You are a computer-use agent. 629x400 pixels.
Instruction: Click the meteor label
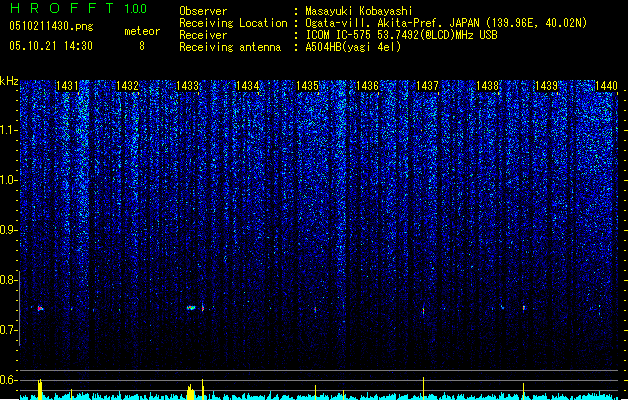142,31
